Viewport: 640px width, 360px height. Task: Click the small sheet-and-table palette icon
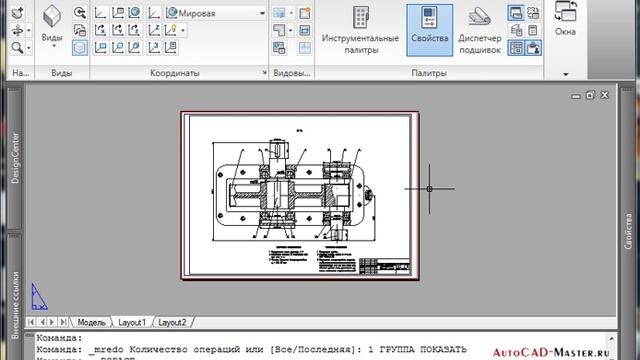tap(516, 30)
